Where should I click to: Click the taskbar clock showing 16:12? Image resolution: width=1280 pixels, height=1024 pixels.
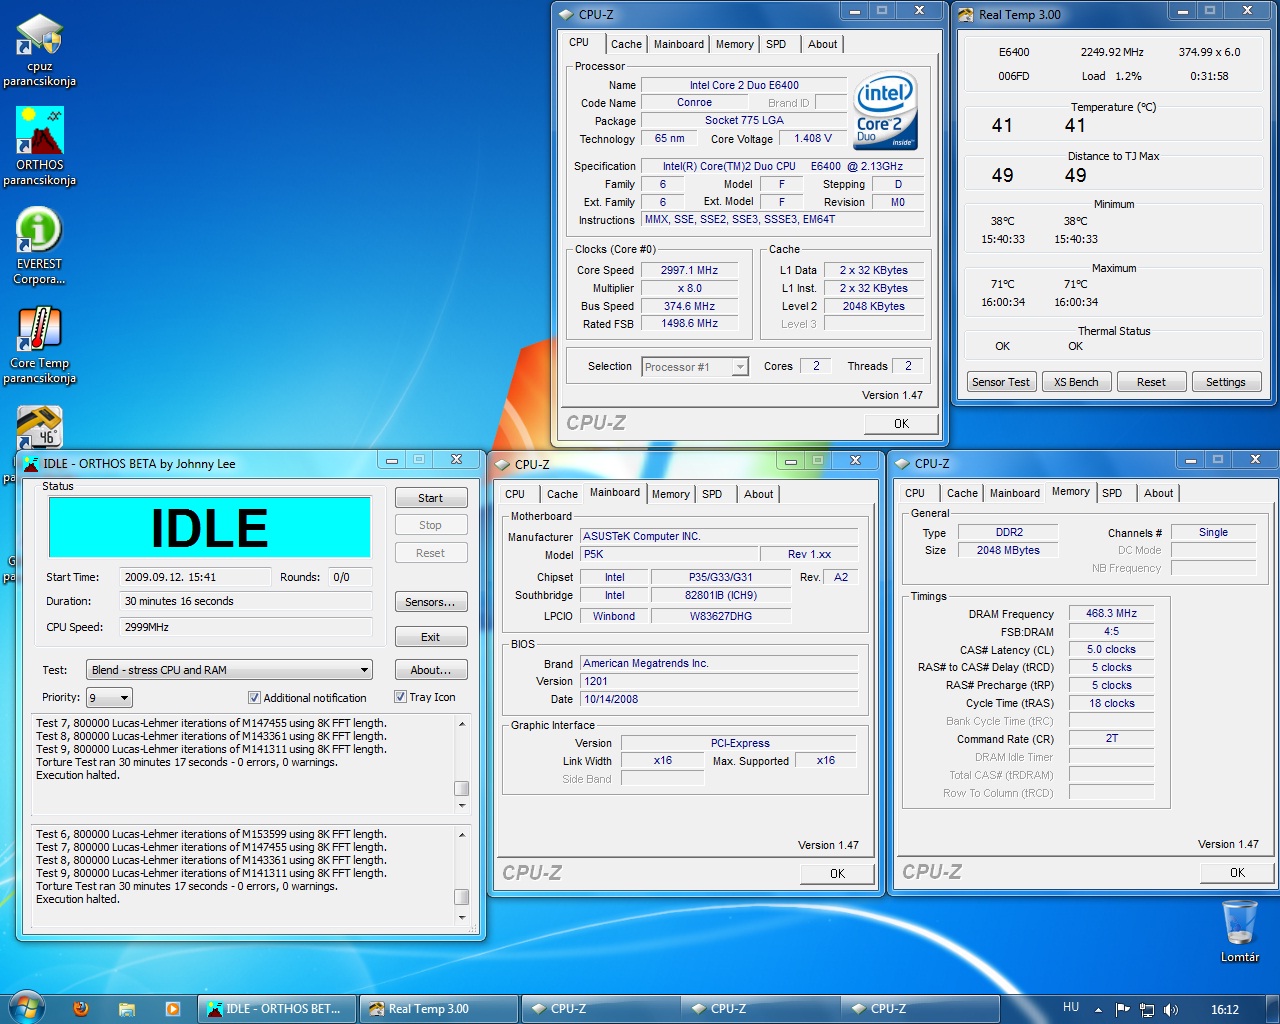1224,1010
